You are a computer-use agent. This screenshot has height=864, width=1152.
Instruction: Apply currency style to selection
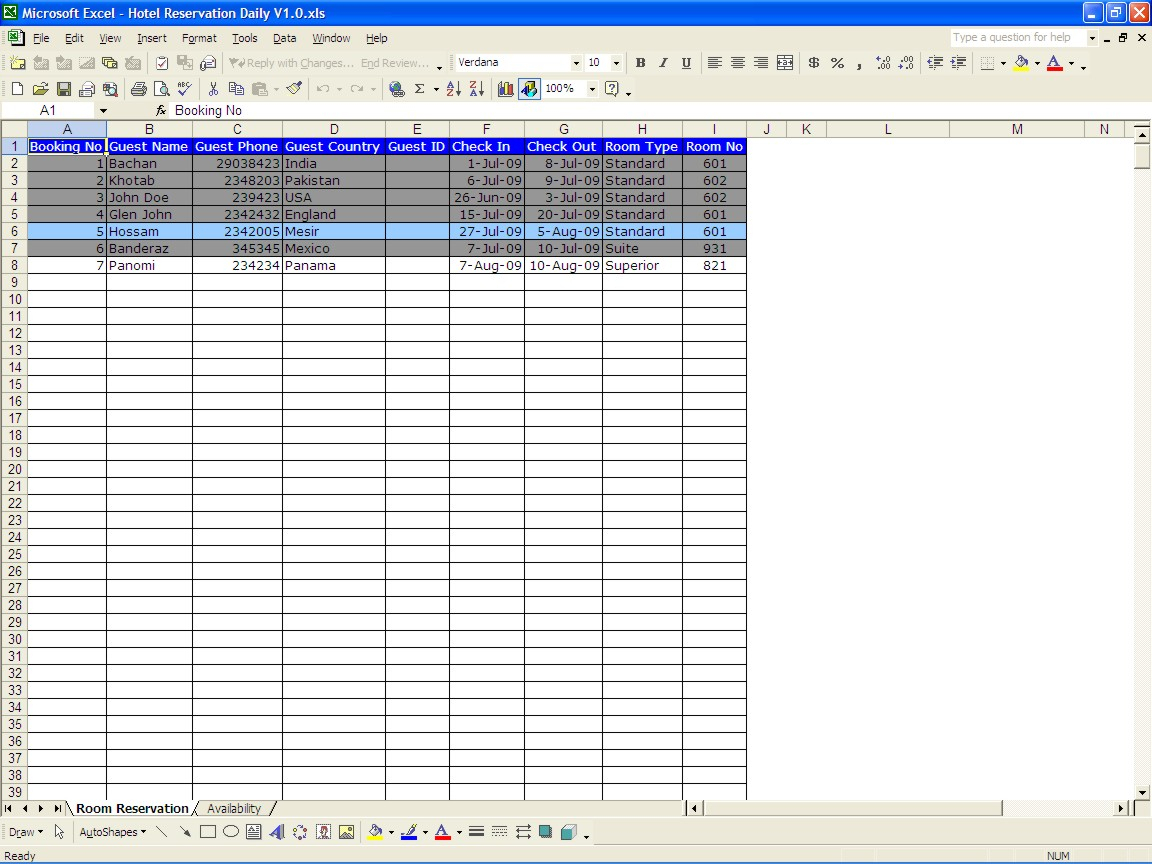point(814,62)
